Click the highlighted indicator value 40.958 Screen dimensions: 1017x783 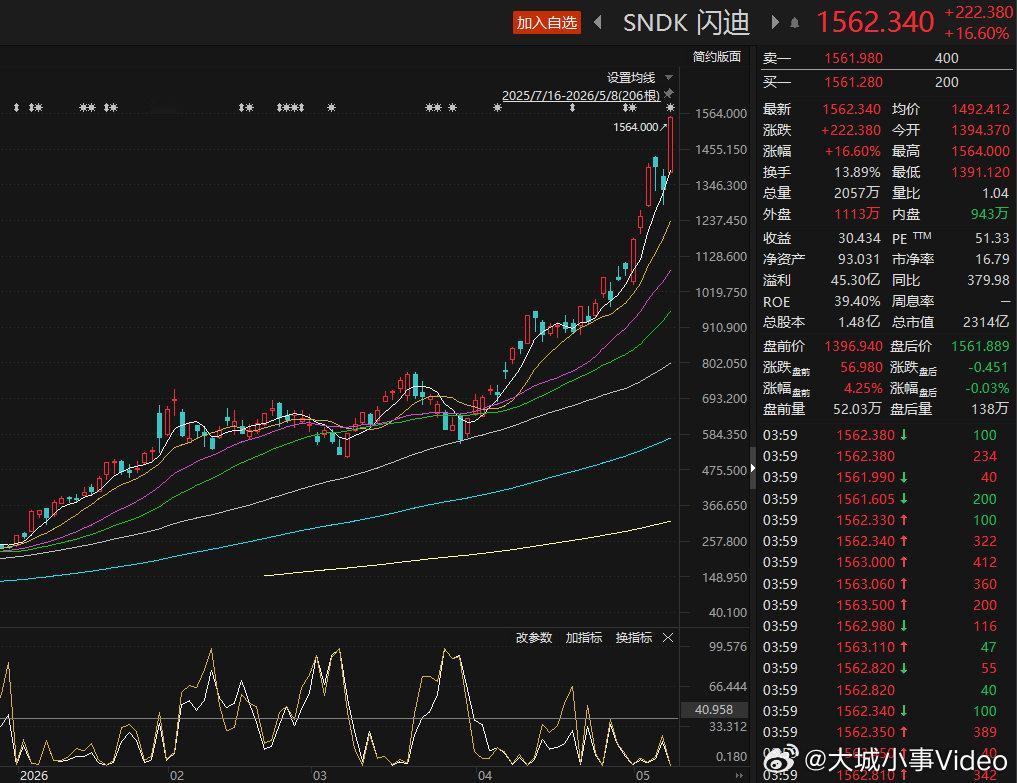pos(713,710)
